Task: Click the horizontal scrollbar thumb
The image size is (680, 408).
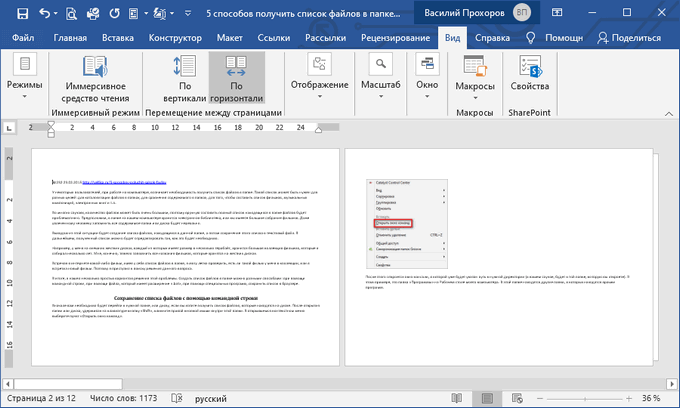Action: [x=68, y=384]
